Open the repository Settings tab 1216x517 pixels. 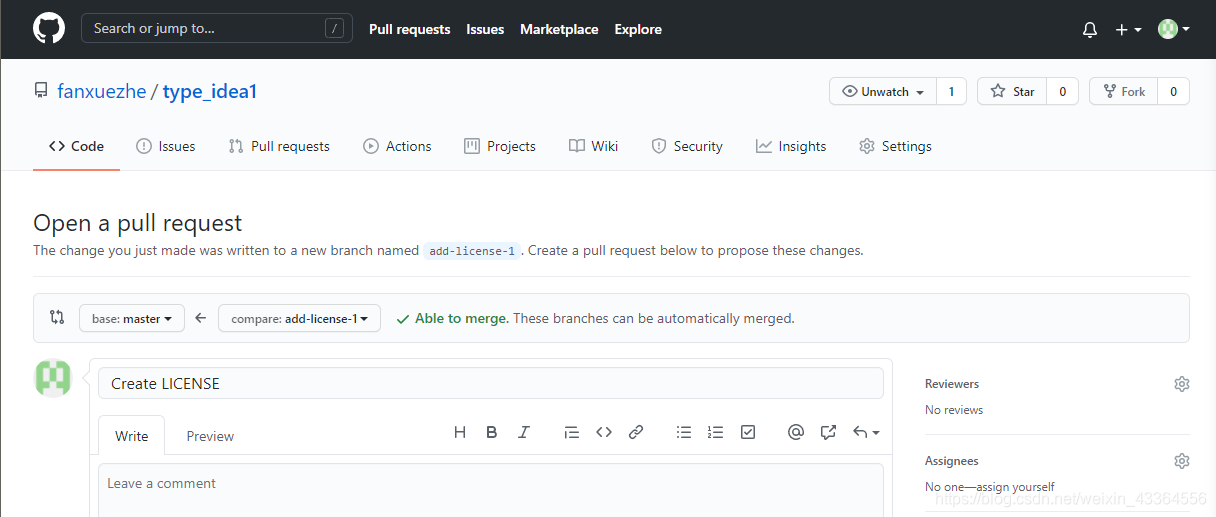895,146
